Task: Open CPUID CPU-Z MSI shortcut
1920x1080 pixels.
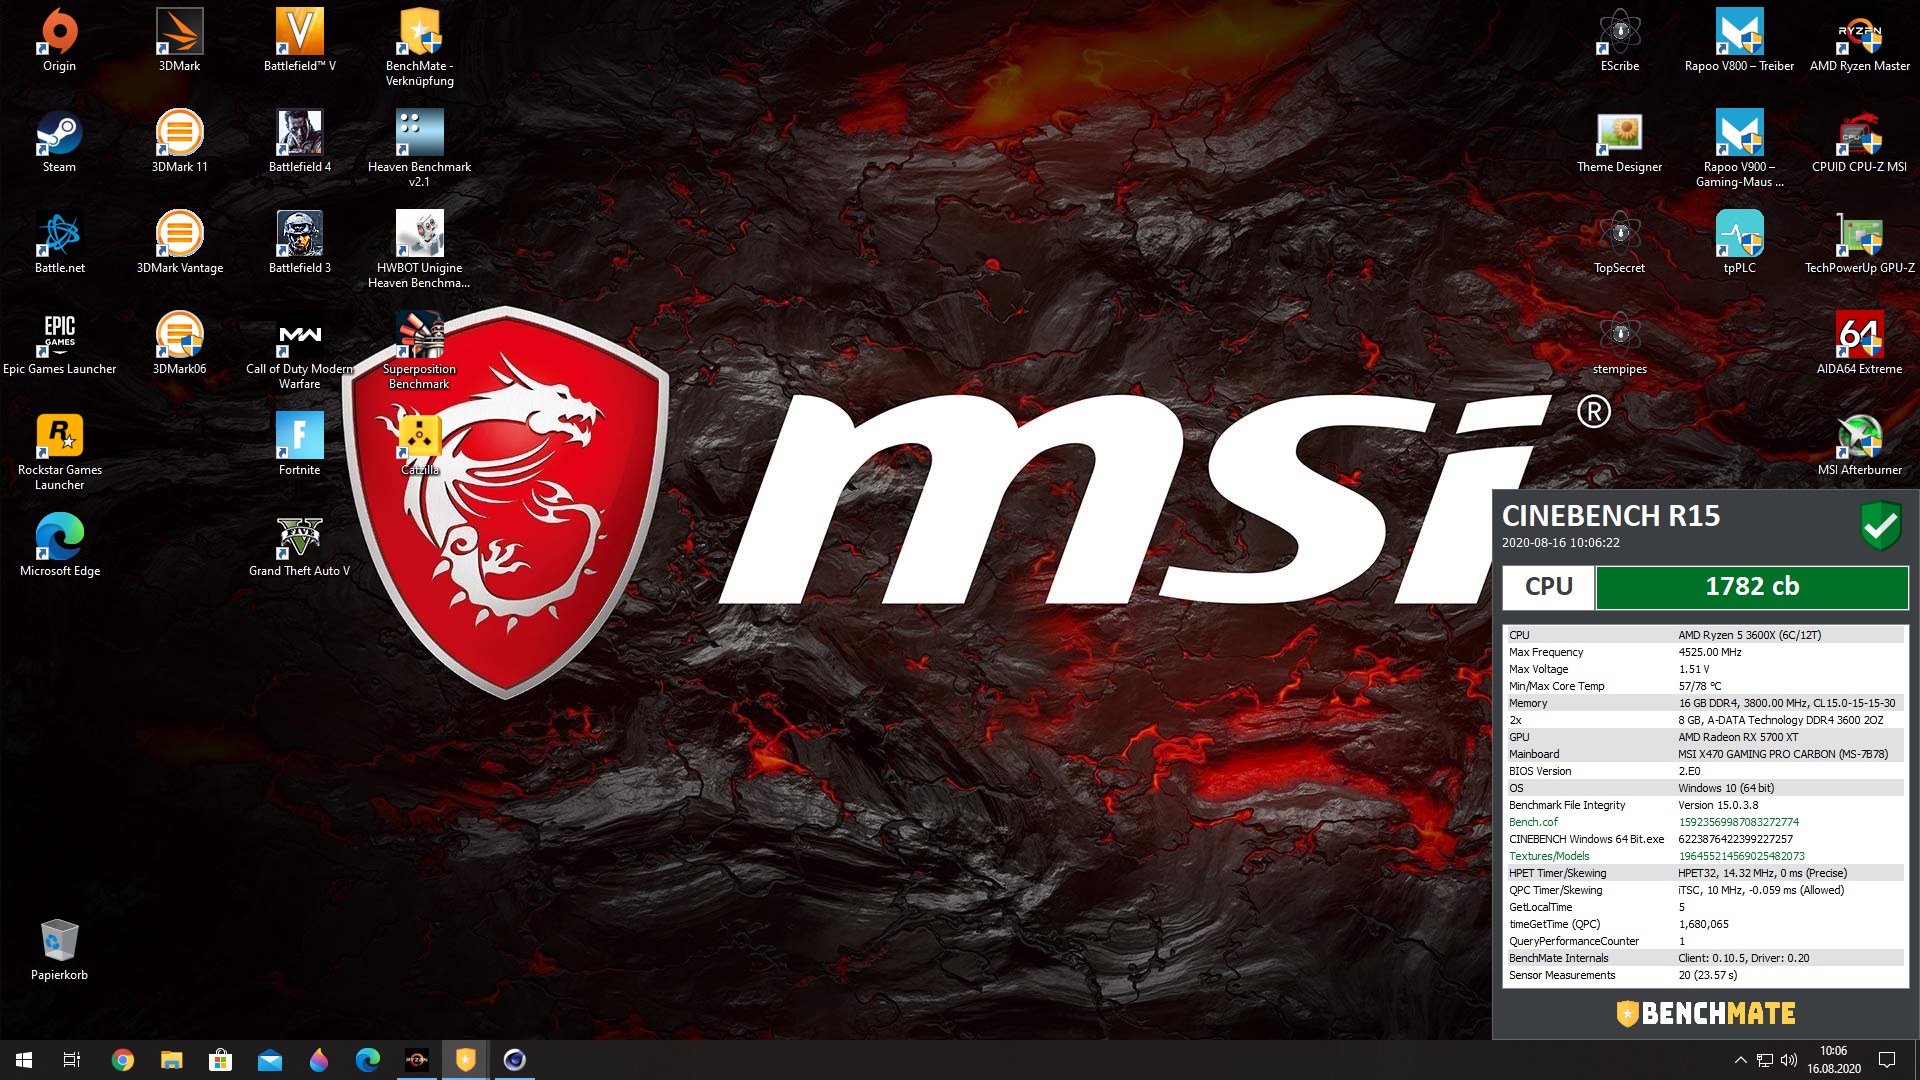Action: pos(1860,142)
